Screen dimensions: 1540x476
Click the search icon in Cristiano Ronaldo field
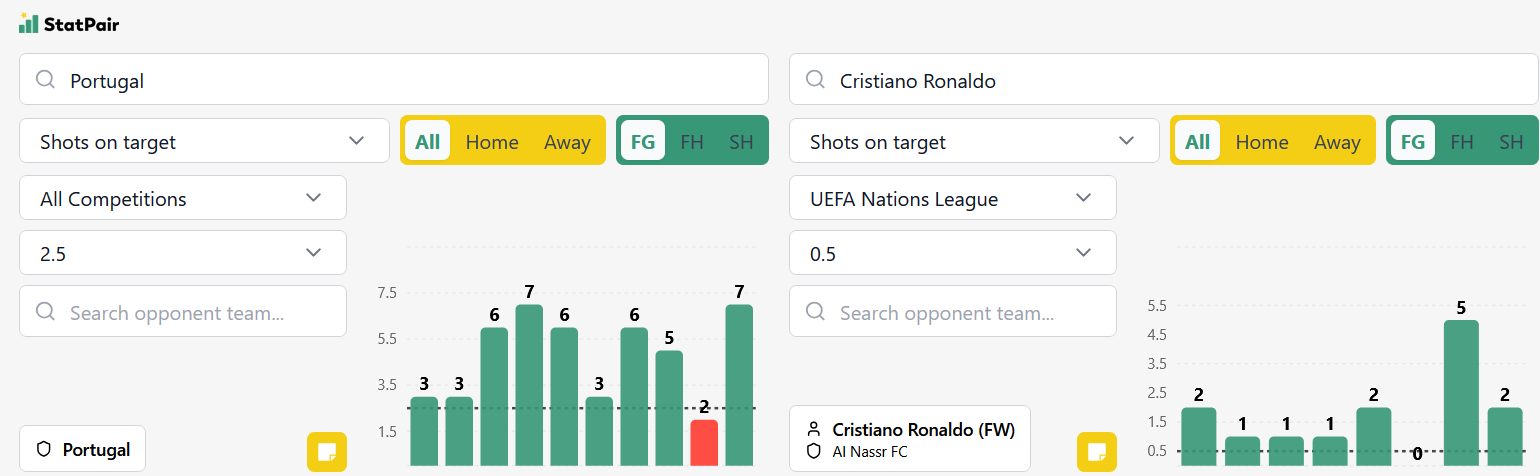(815, 80)
